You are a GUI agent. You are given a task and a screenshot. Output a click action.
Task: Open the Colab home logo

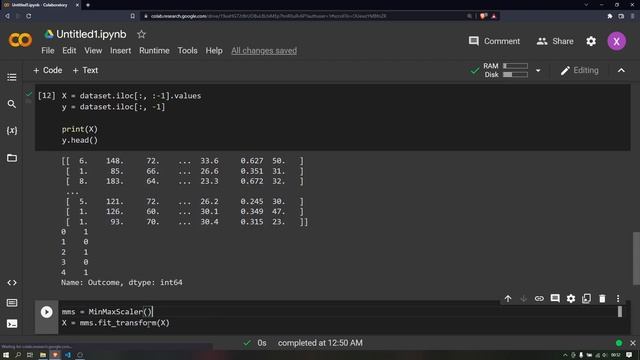coord(20,40)
